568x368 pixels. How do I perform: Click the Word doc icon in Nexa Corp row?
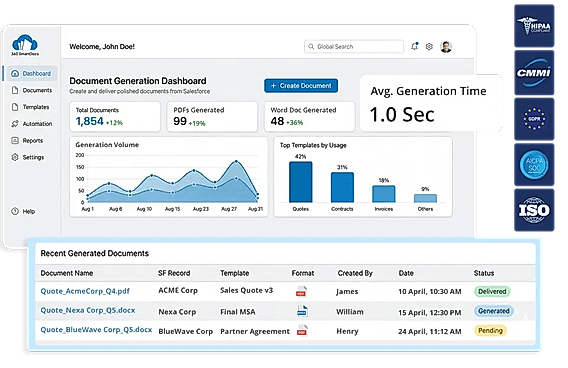(x=302, y=311)
